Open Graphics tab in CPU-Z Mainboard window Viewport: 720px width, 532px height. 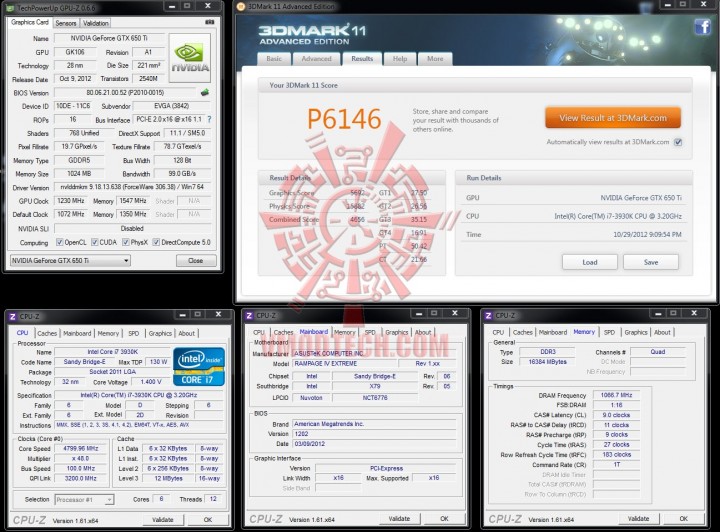point(397,332)
